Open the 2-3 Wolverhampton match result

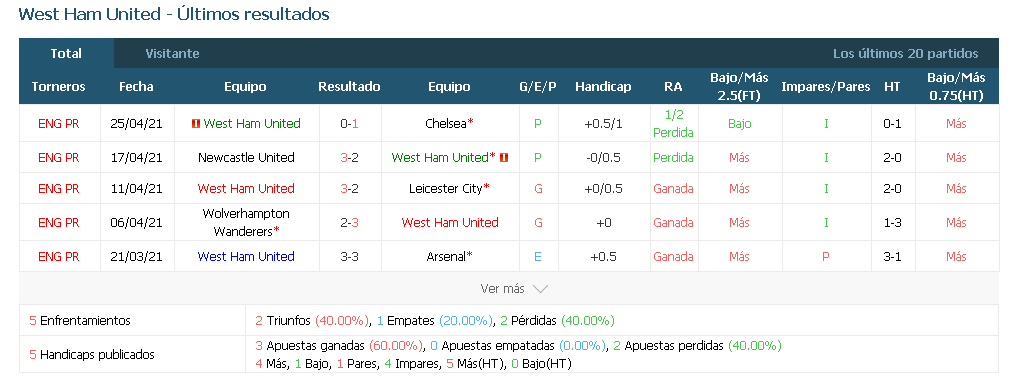tap(350, 222)
